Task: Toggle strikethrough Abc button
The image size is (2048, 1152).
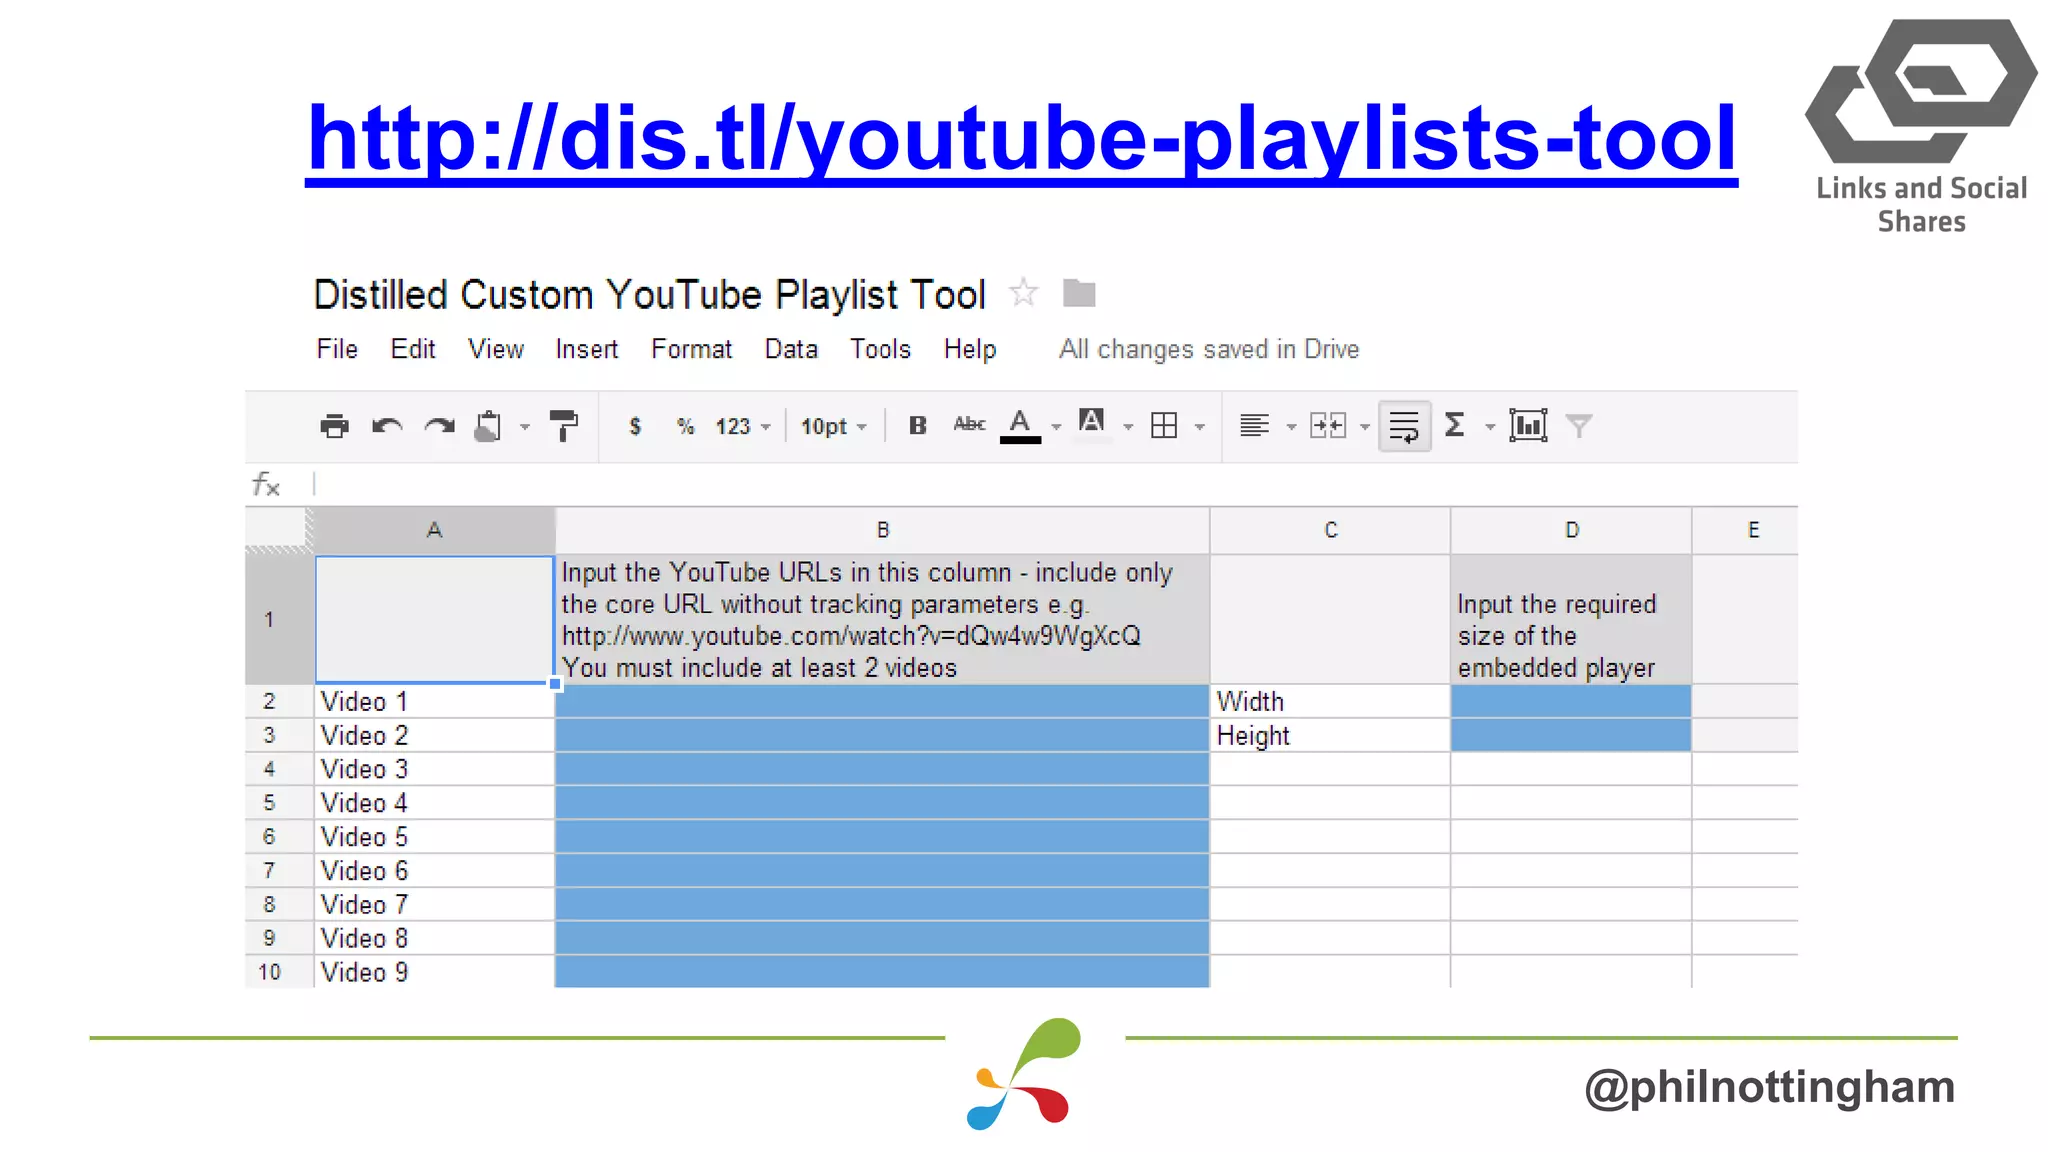Action: pyautogui.click(x=969, y=425)
